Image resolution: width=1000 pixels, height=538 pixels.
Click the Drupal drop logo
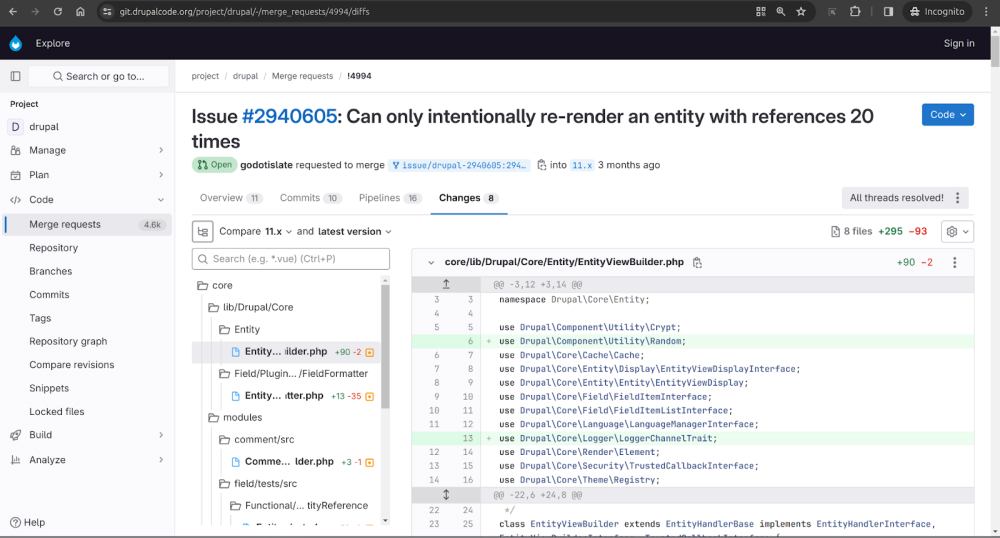coord(16,43)
